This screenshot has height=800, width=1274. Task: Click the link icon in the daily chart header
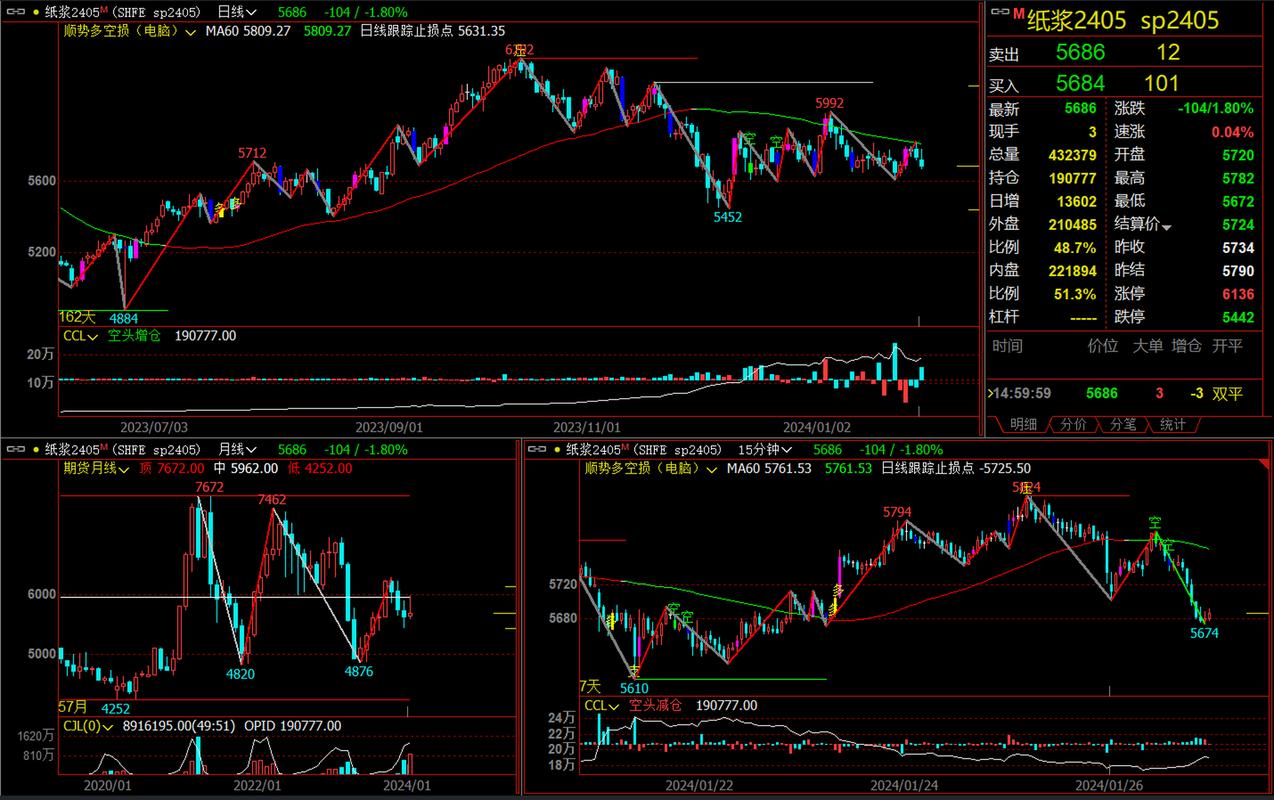coord(16,12)
